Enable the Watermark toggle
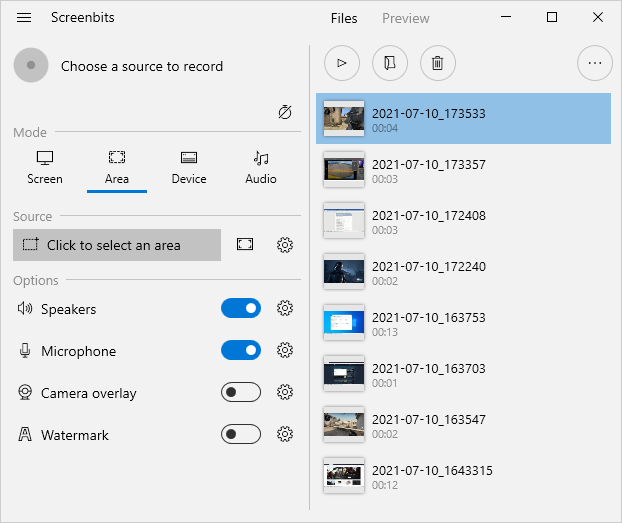This screenshot has height=523, width=622. tap(241, 434)
